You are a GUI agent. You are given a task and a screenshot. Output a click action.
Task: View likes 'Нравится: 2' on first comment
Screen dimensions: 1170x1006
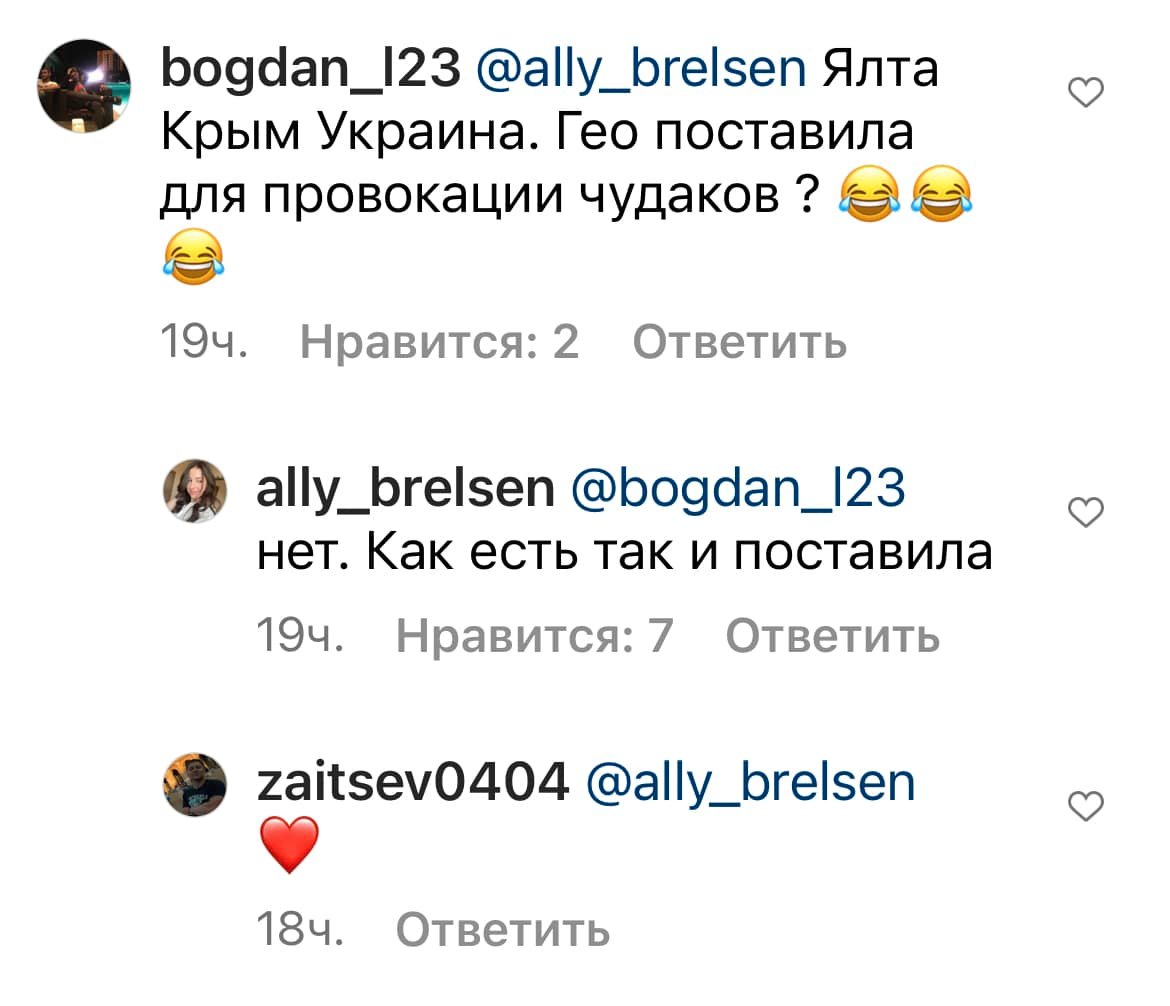point(439,342)
